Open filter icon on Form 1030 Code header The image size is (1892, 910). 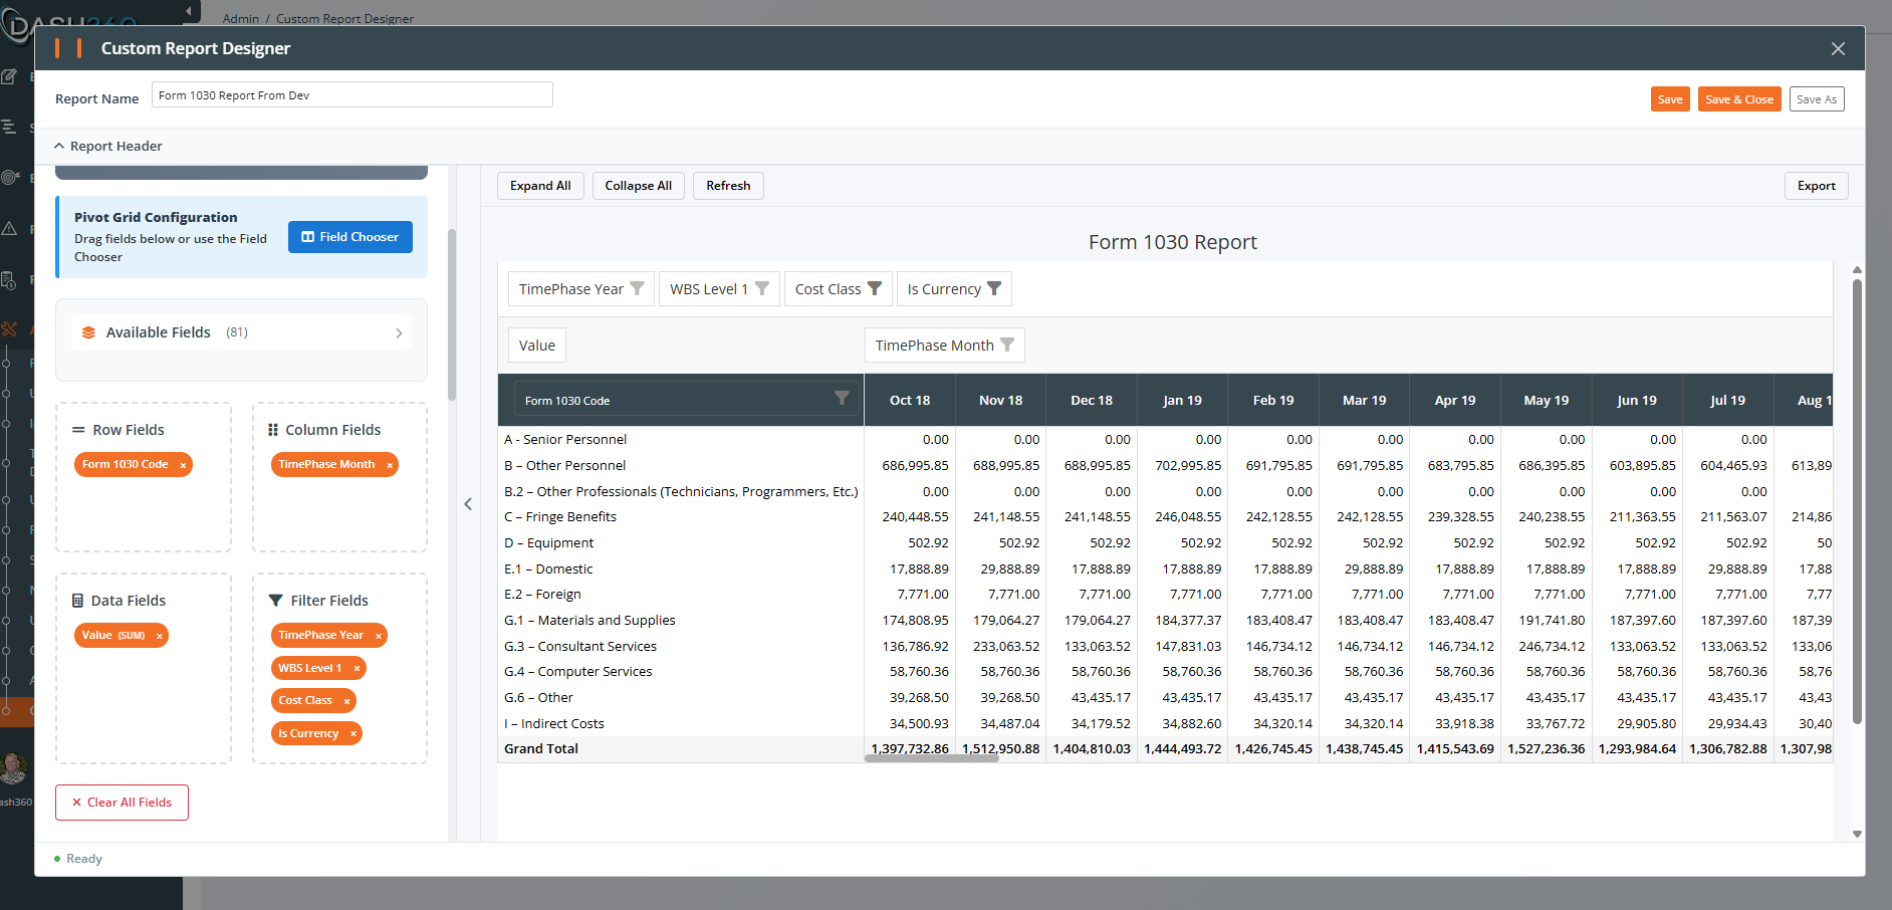[x=842, y=398]
